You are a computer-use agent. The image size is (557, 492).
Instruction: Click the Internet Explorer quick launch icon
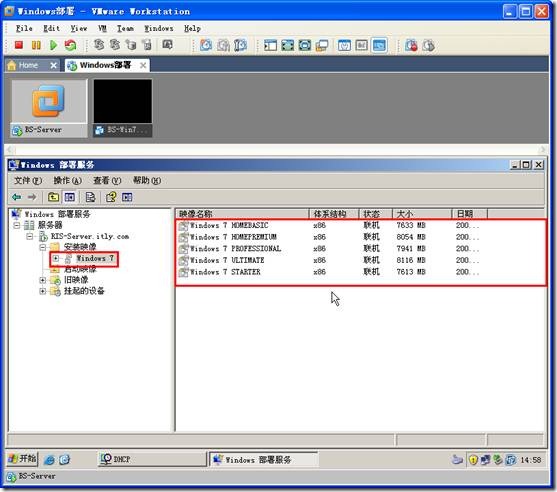[x=49, y=460]
